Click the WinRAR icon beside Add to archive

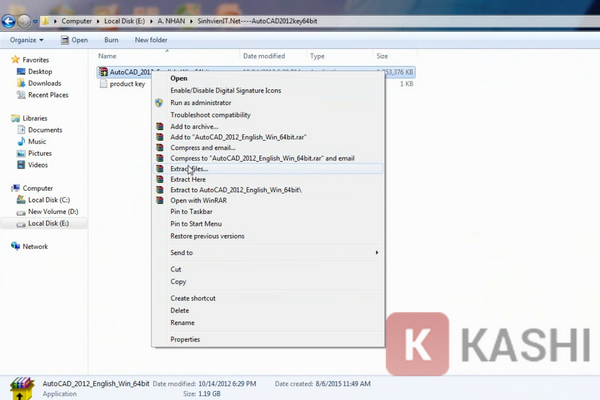[x=159, y=127]
